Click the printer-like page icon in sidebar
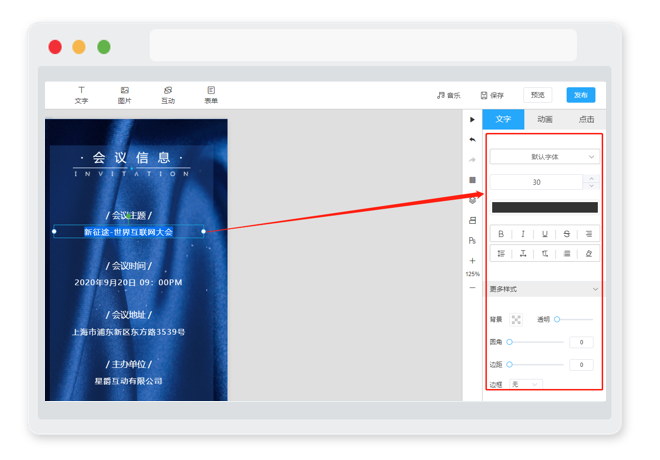This screenshot has width=660, height=460. click(472, 221)
